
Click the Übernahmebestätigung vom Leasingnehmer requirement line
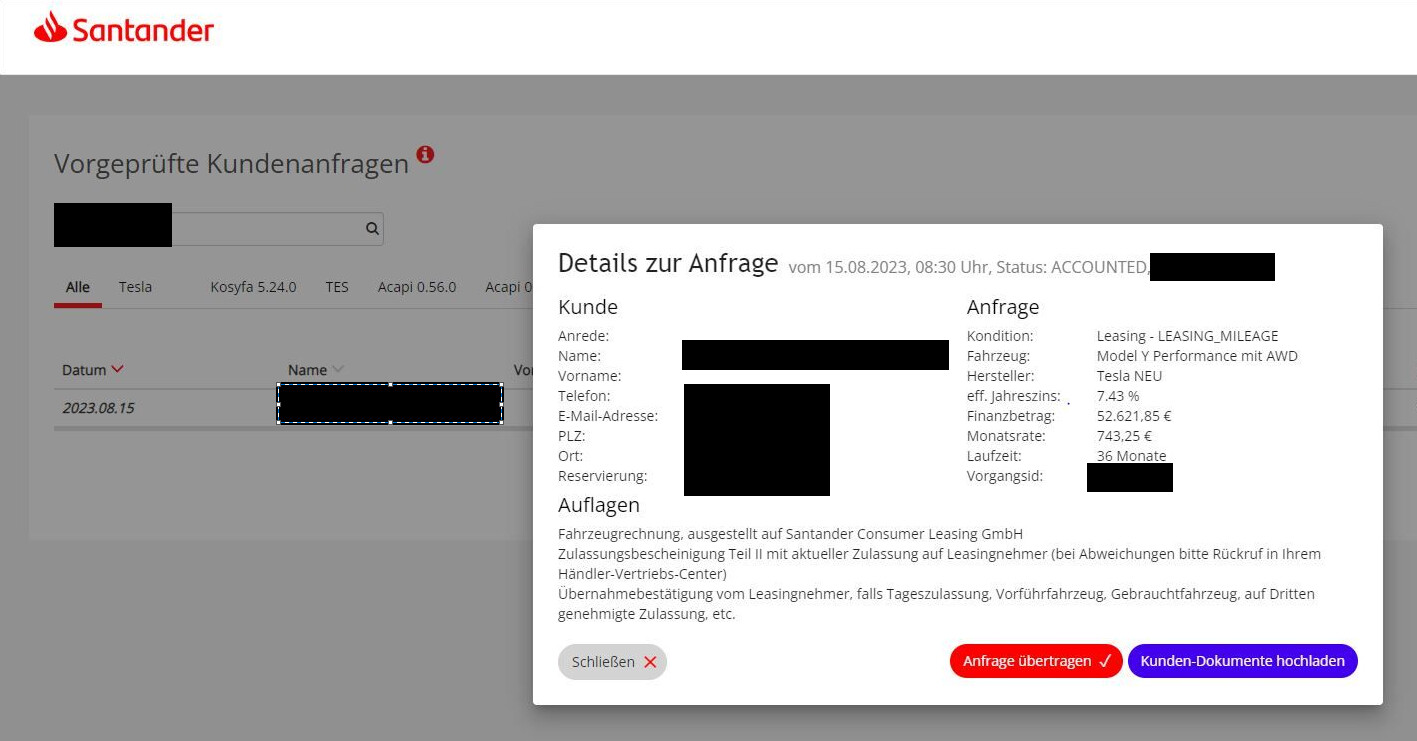(x=936, y=604)
